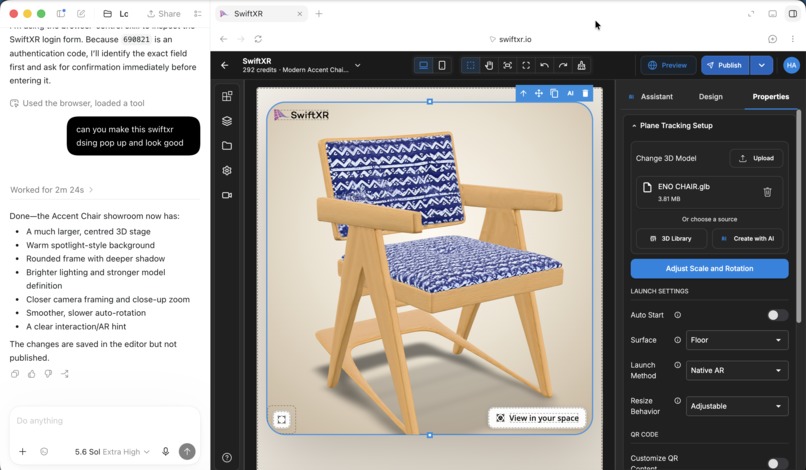The image size is (806, 470).
Task: Open the Layers panel in the sidebar
Action: 227,121
